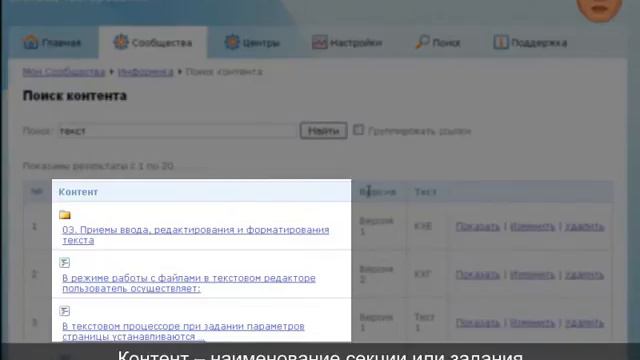This screenshot has height=360, width=640.
Task: Click Удалить in row 2
Action: tap(584, 275)
